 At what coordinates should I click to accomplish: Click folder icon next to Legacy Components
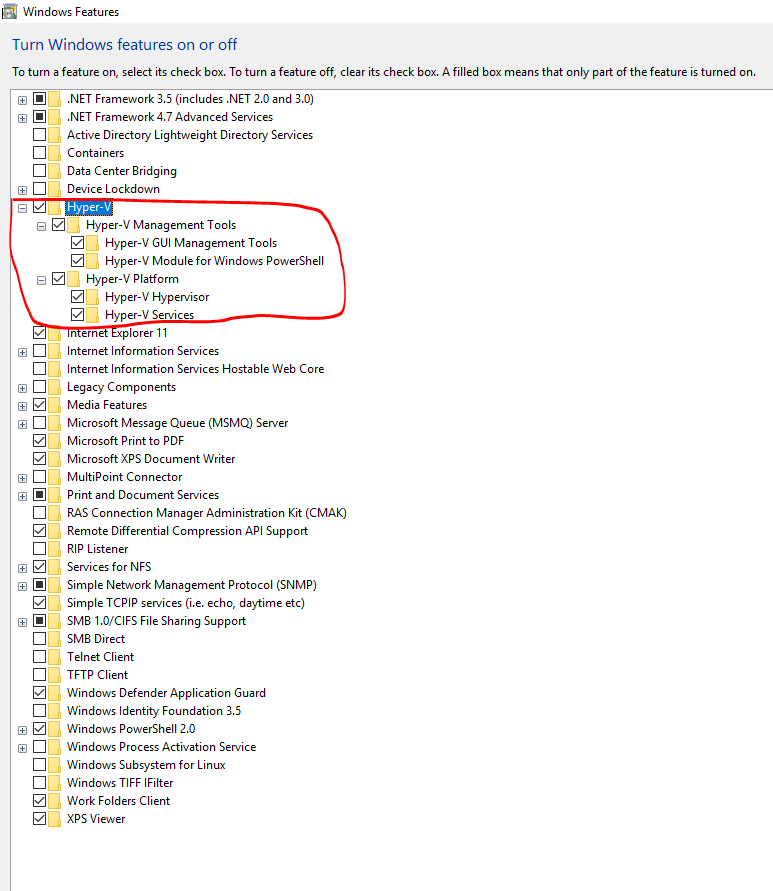[55, 387]
